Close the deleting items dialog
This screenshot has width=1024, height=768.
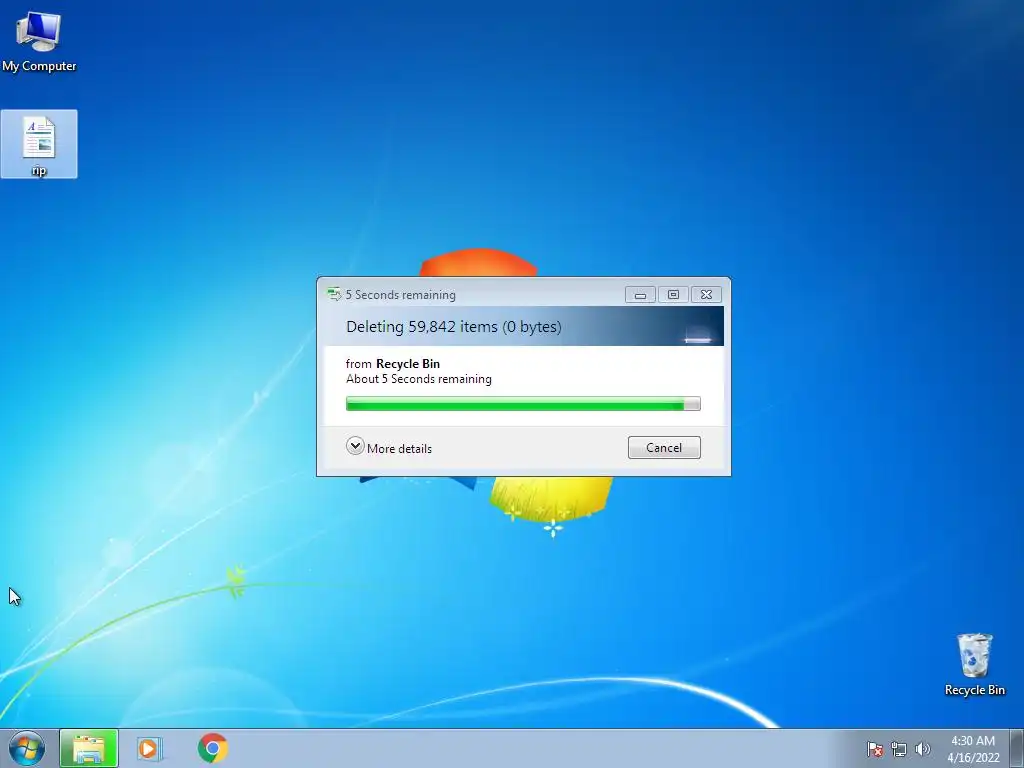click(x=706, y=295)
